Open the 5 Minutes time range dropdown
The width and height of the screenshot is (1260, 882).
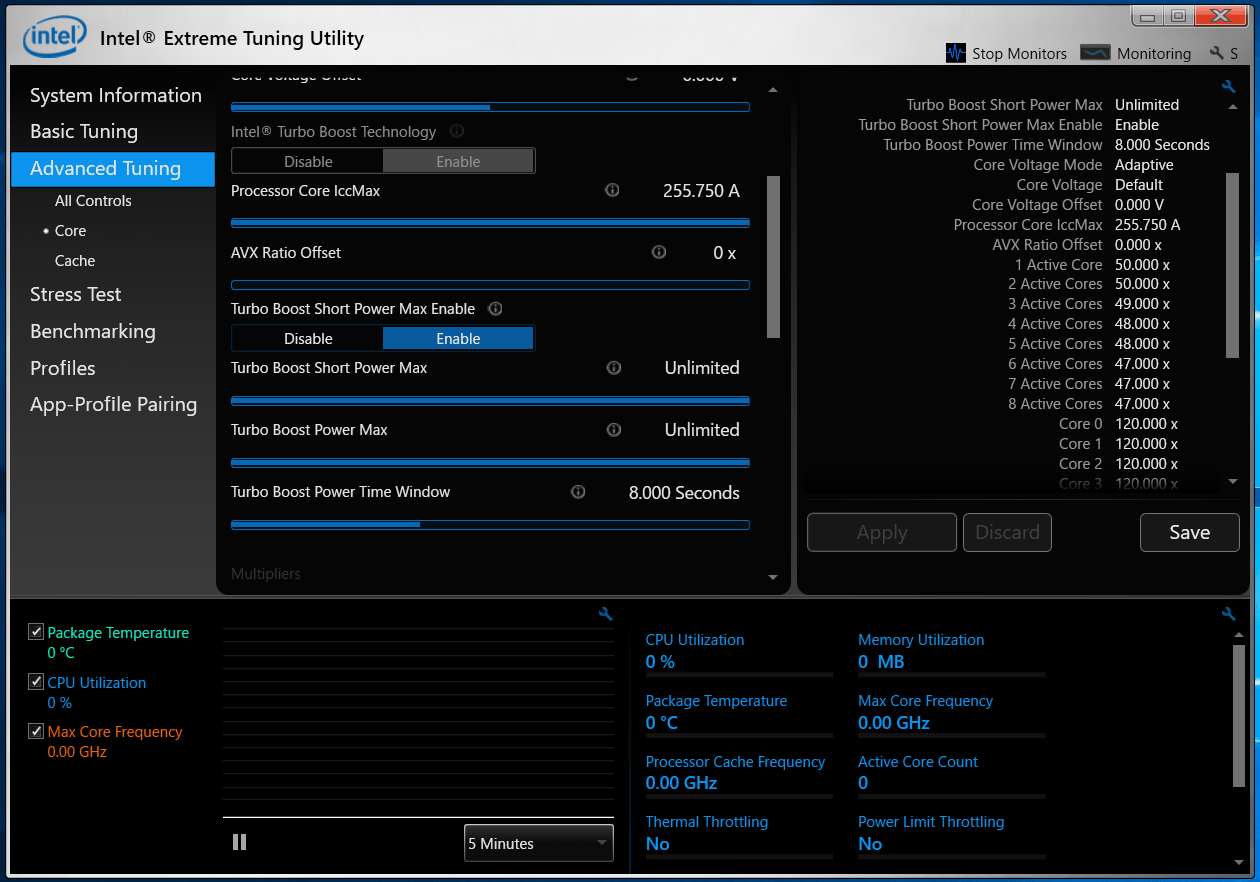(539, 843)
